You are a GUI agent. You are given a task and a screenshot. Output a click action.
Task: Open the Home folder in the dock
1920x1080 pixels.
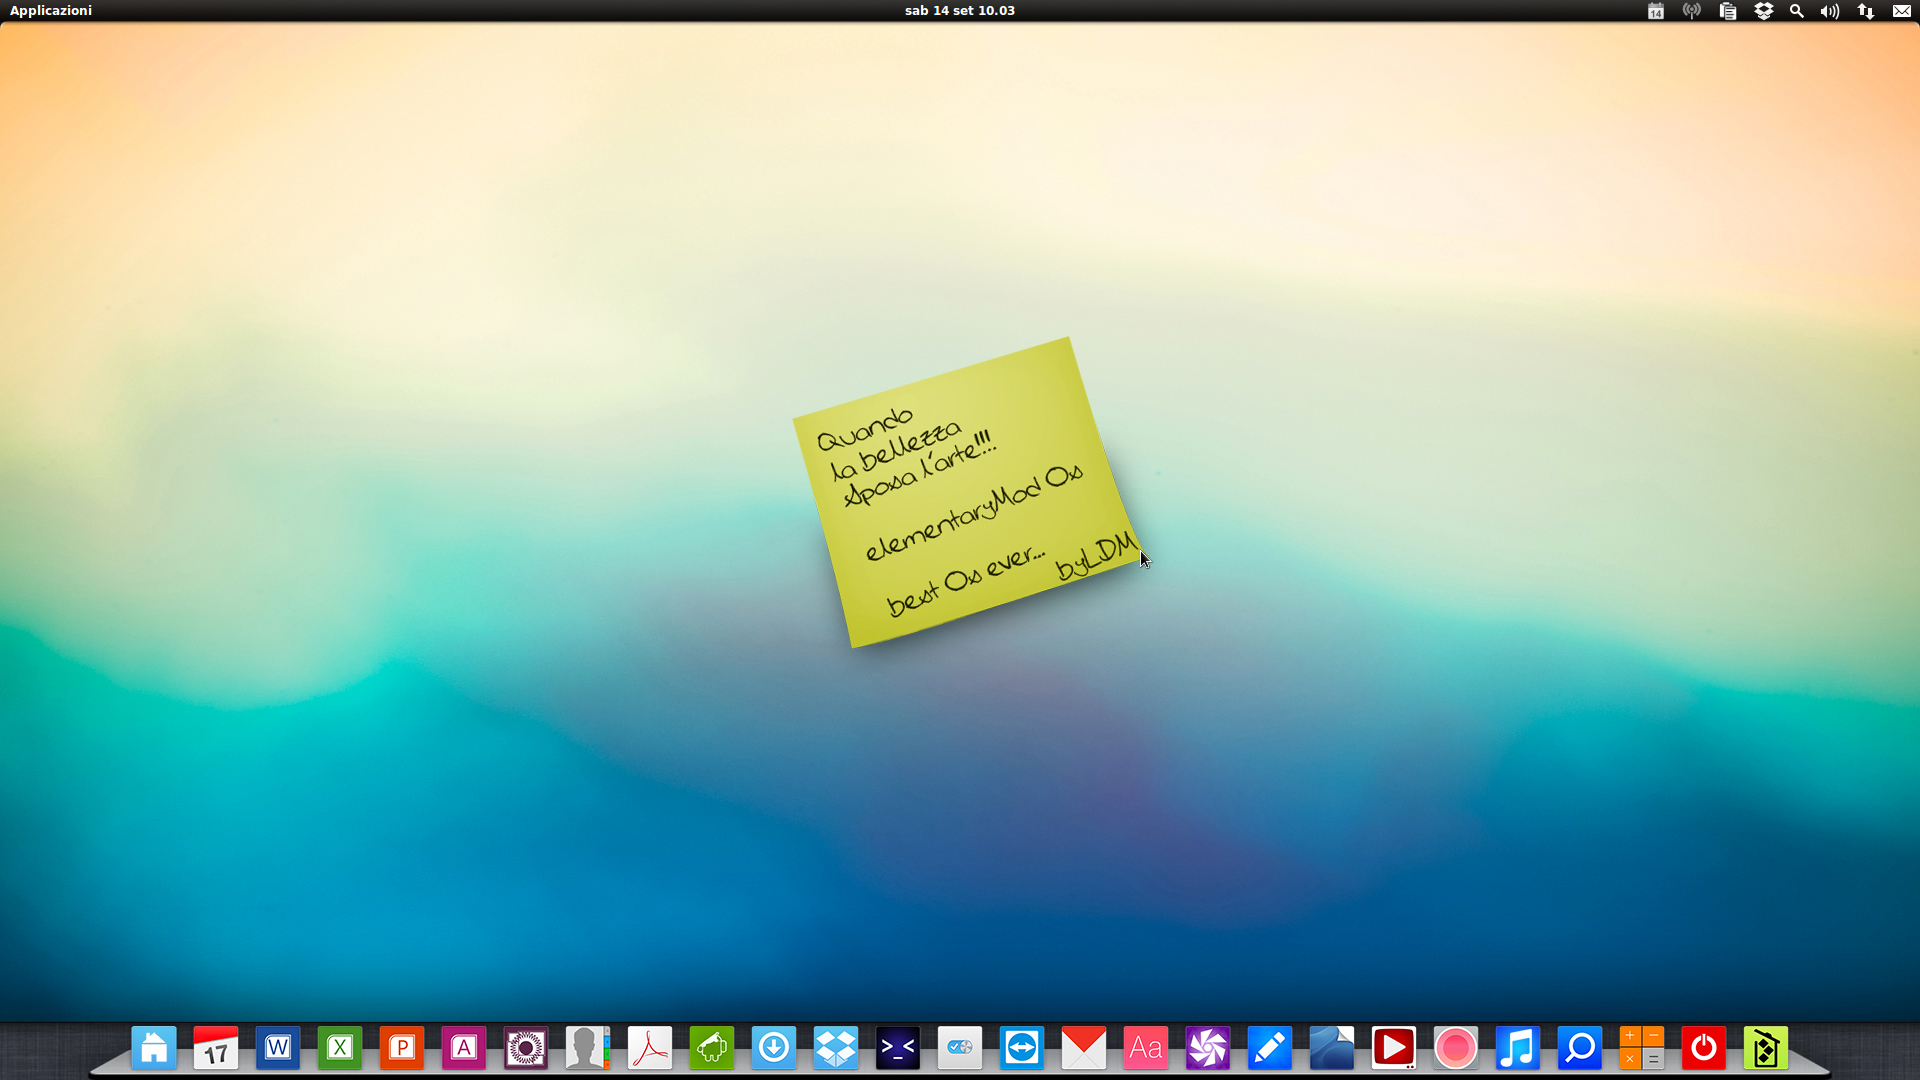pyautogui.click(x=154, y=1048)
